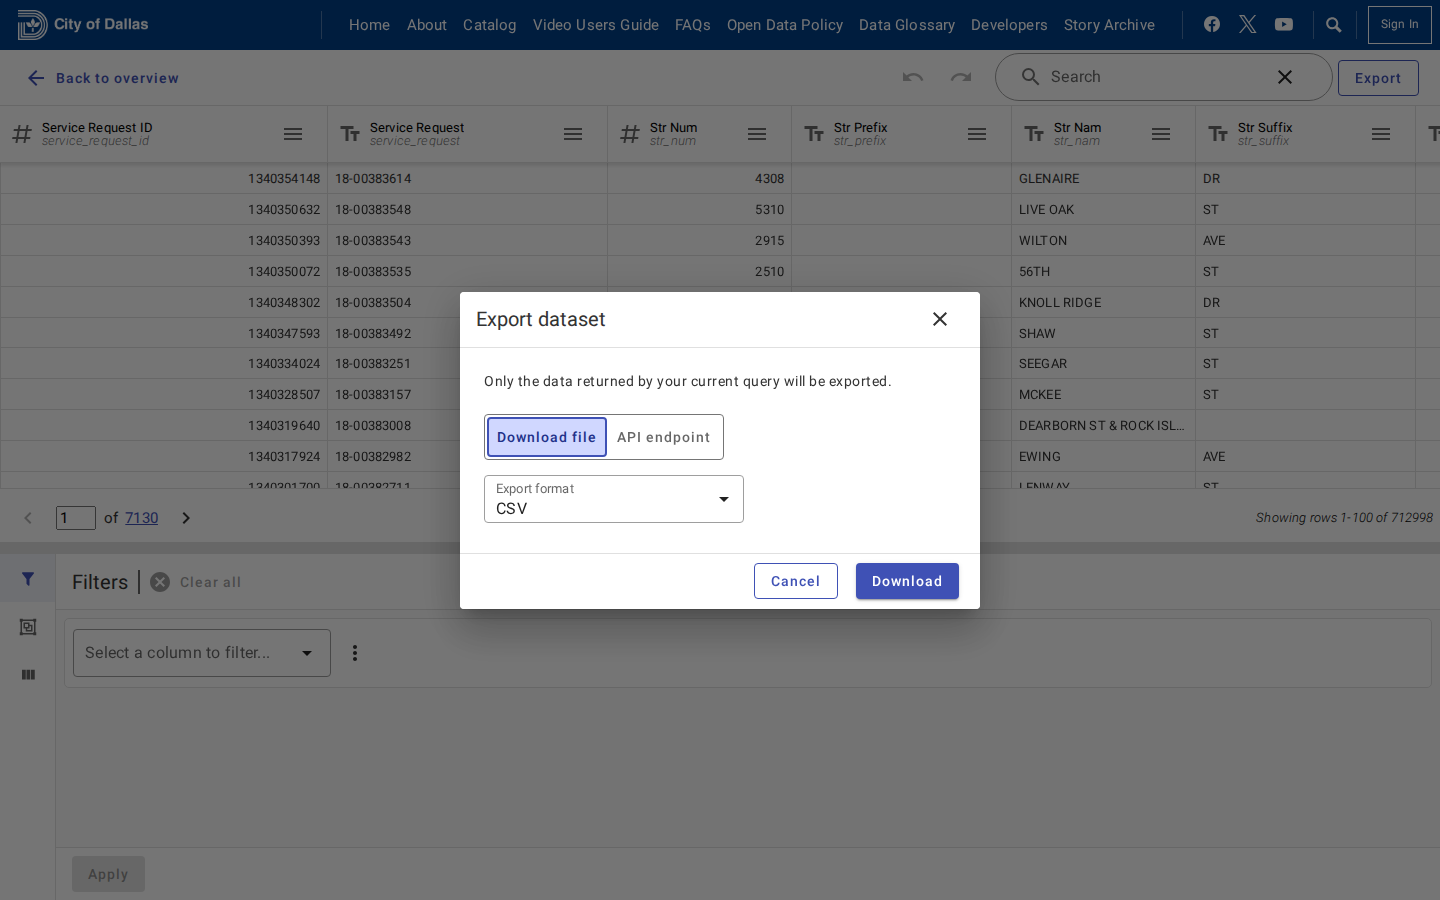Click the undo arrow icon

coord(913,77)
